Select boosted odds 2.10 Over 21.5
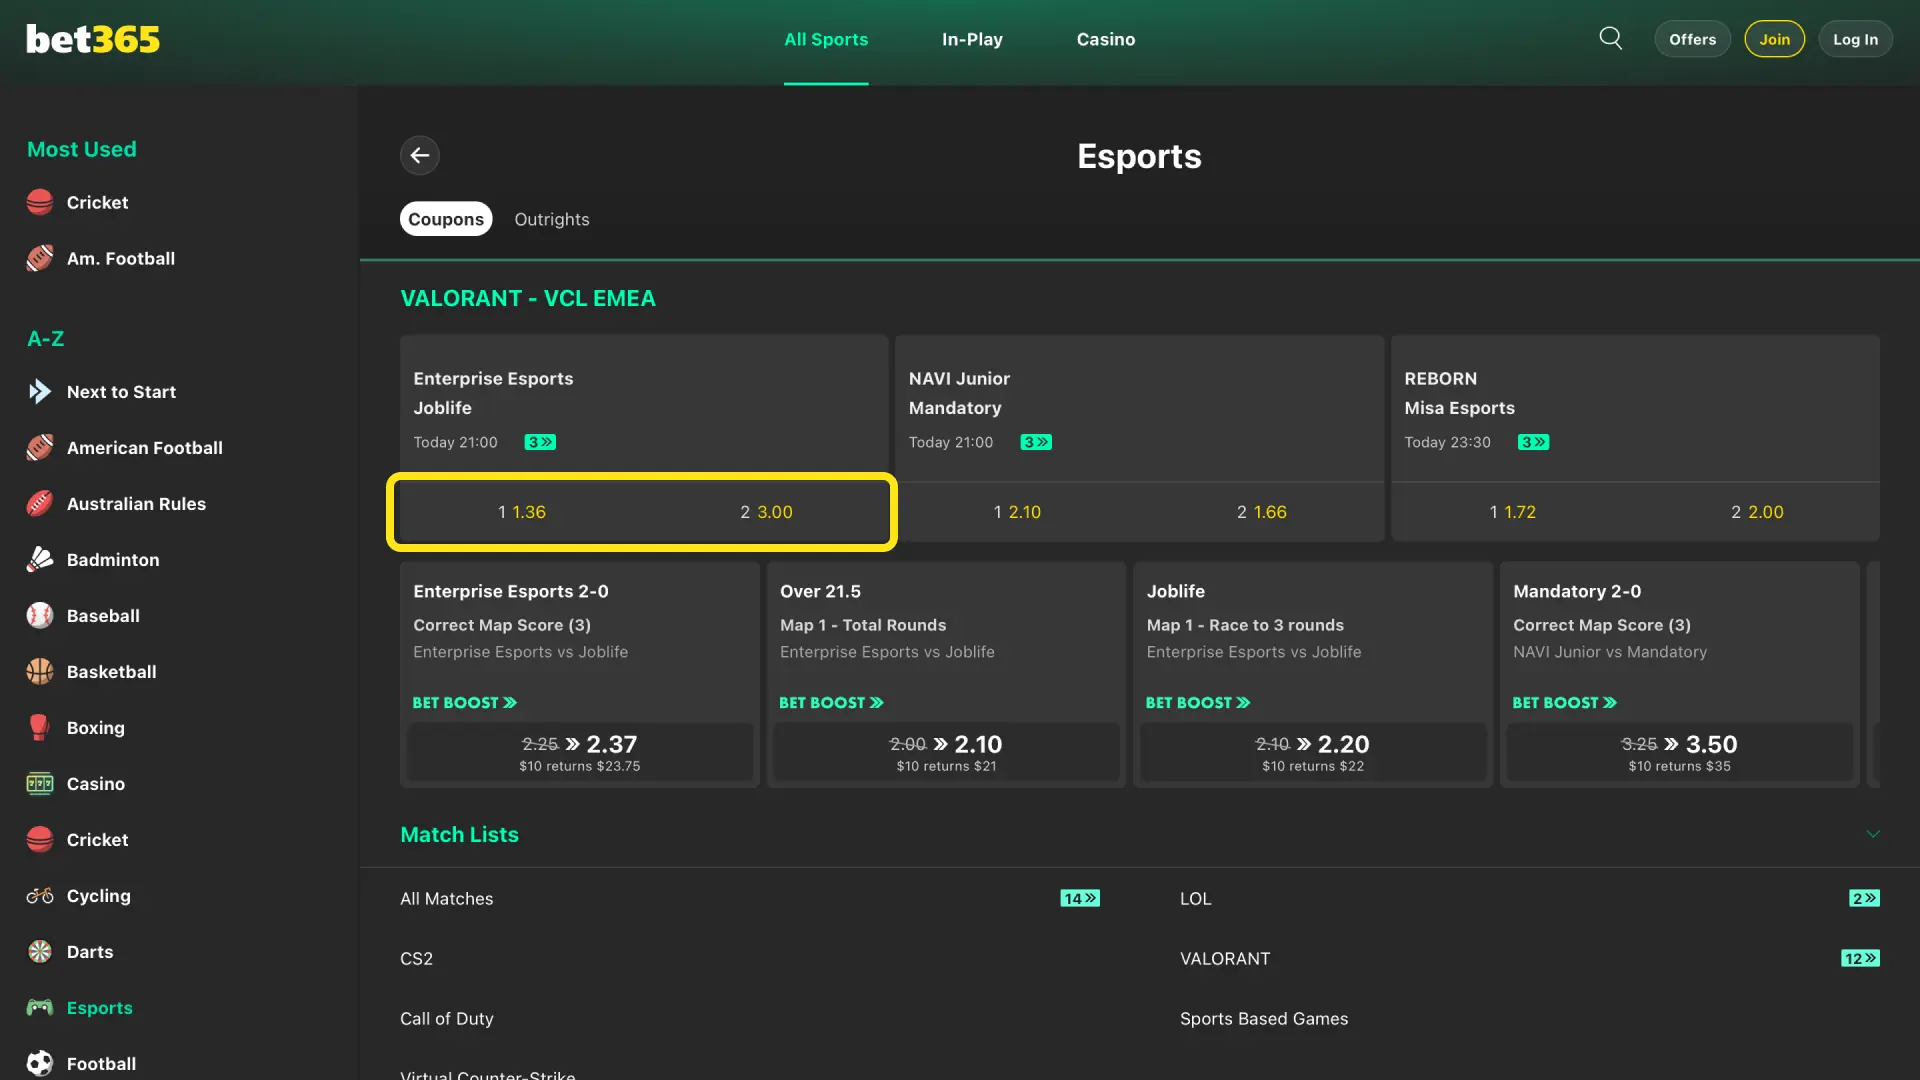This screenshot has height=1080, width=1920. tap(946, 752)
